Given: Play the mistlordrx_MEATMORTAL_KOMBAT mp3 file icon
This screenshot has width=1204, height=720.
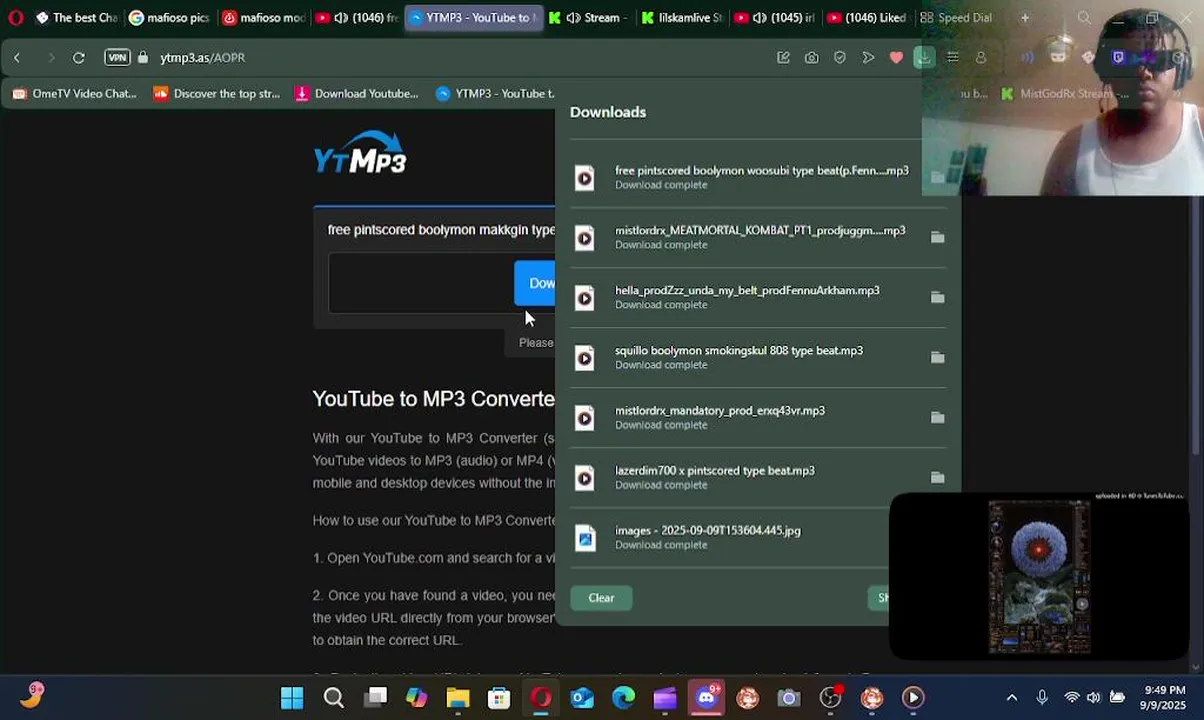Looking at the screenshot, I should point(585,238).
